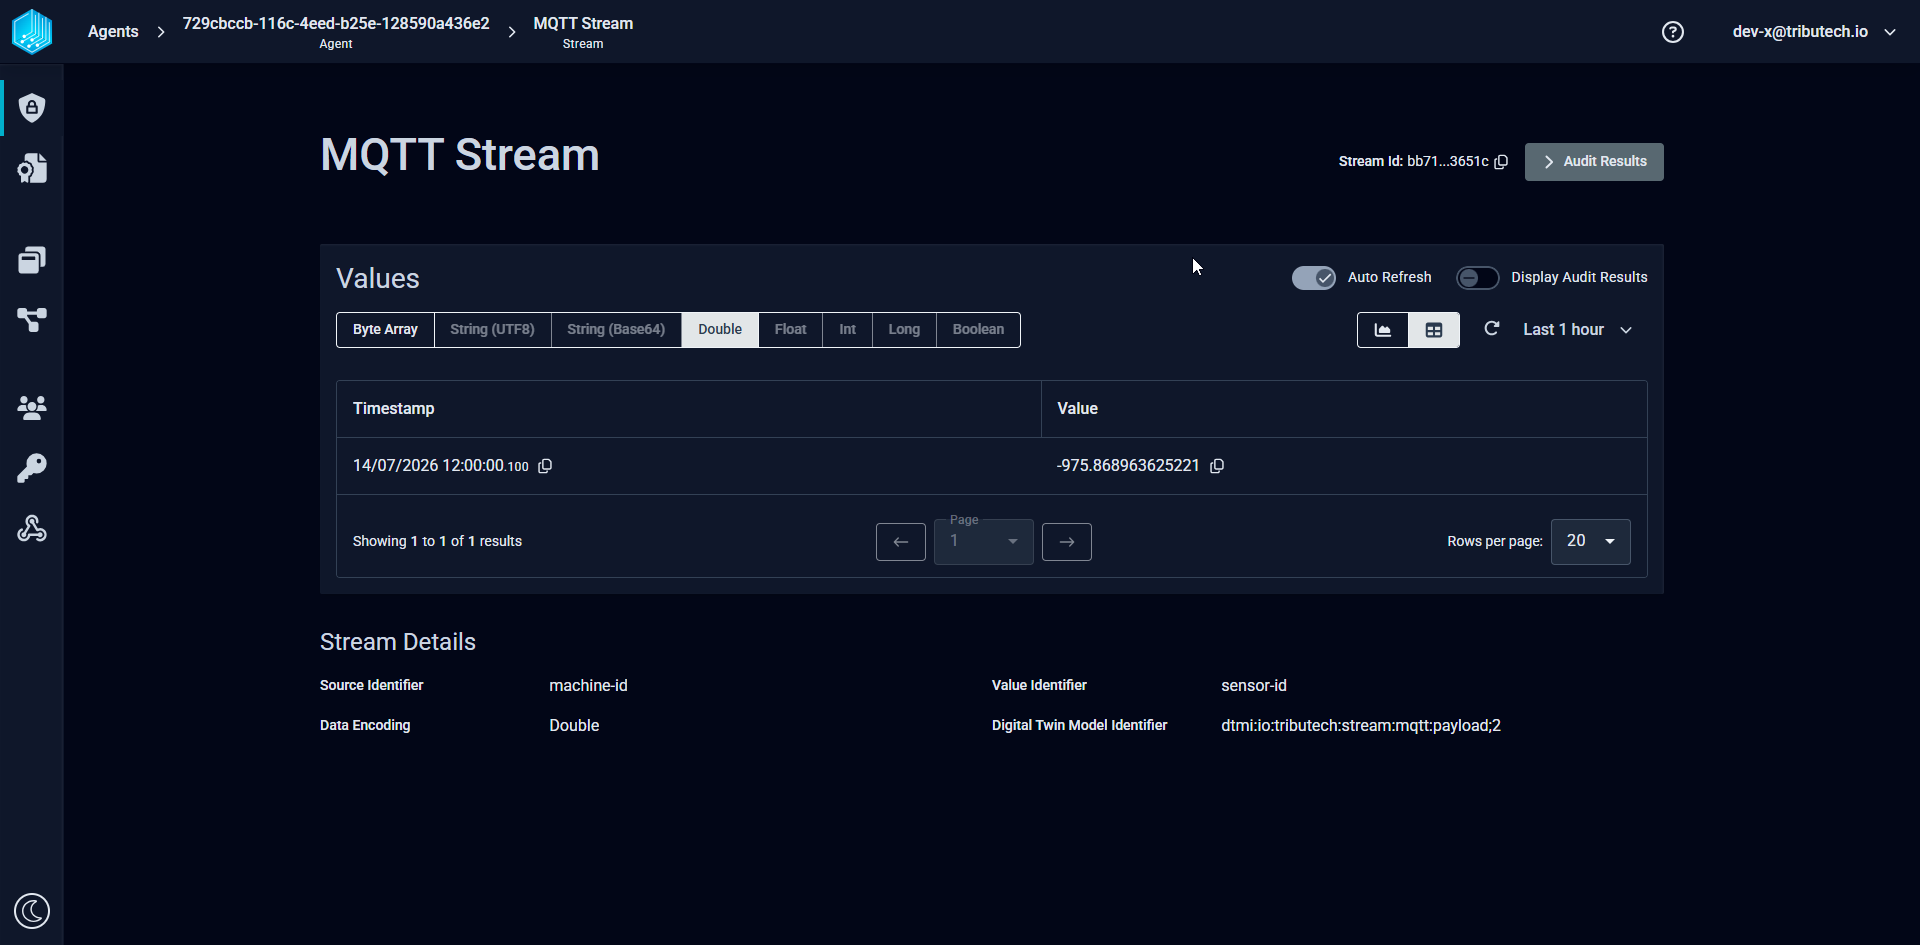Open the Page number dropdown
Viewport: 1920px width, 945px height.
[x=984, y=541]
